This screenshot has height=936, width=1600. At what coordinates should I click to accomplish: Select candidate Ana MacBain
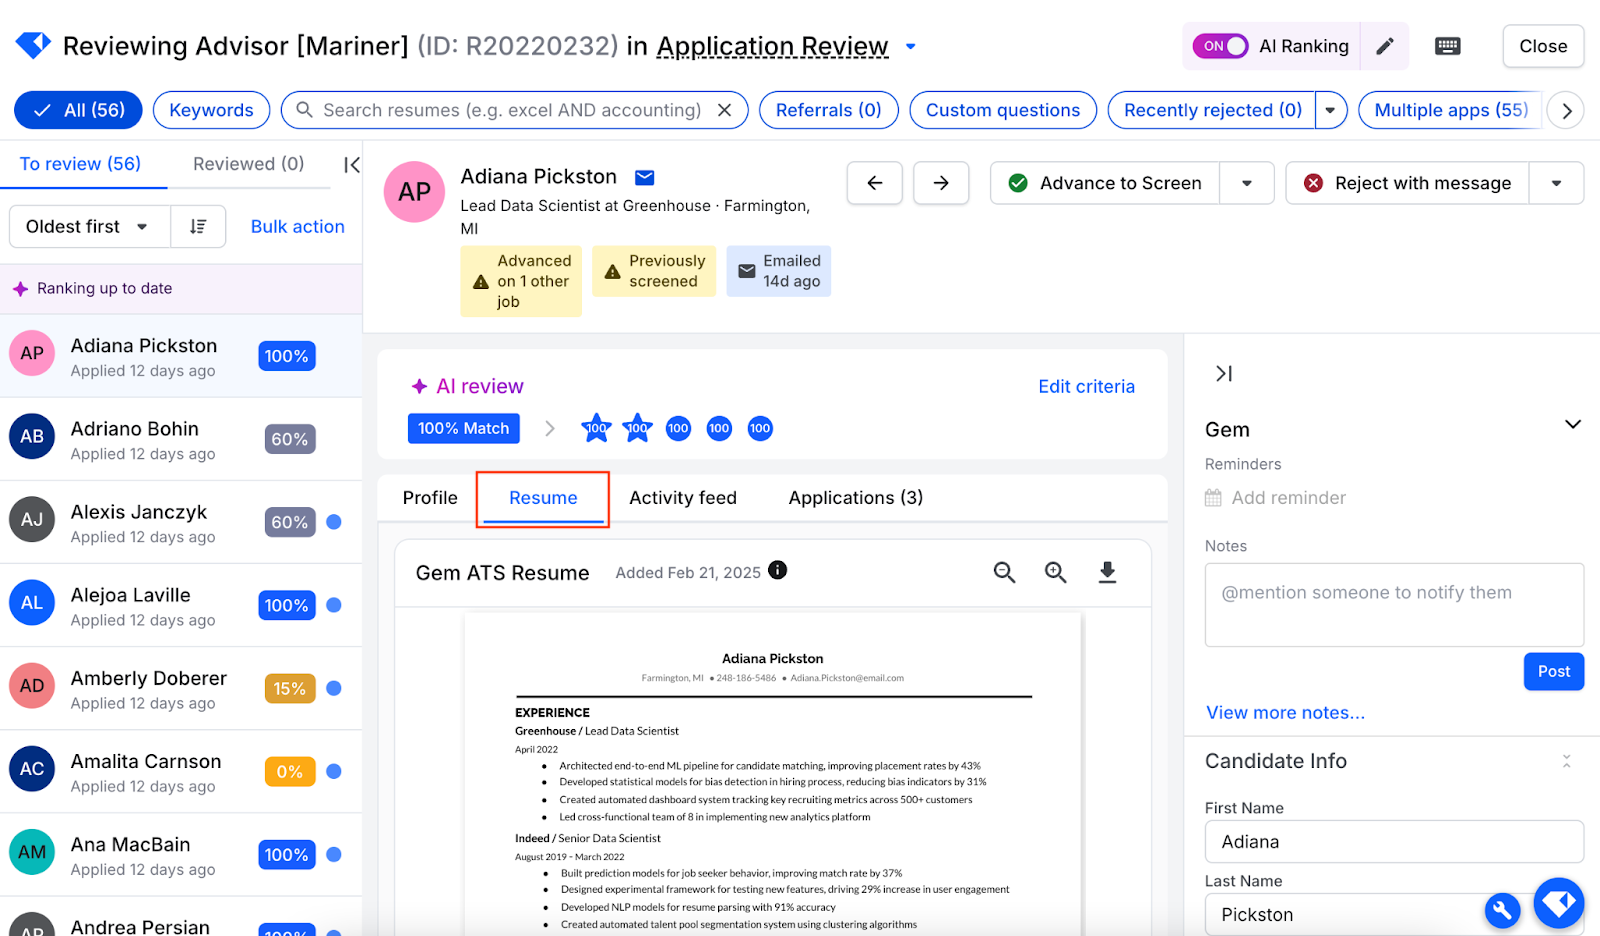(181, 854)
